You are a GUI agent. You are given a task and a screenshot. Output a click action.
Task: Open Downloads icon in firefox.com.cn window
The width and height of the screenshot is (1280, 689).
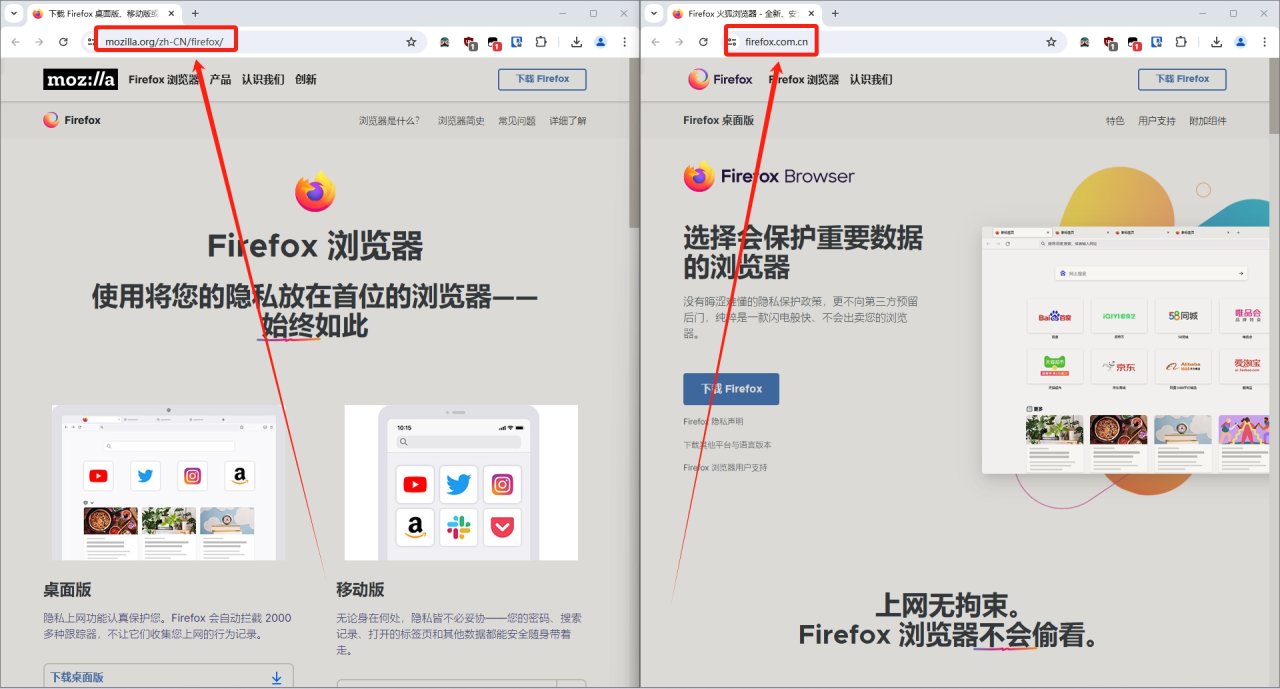coord(1217,42)
